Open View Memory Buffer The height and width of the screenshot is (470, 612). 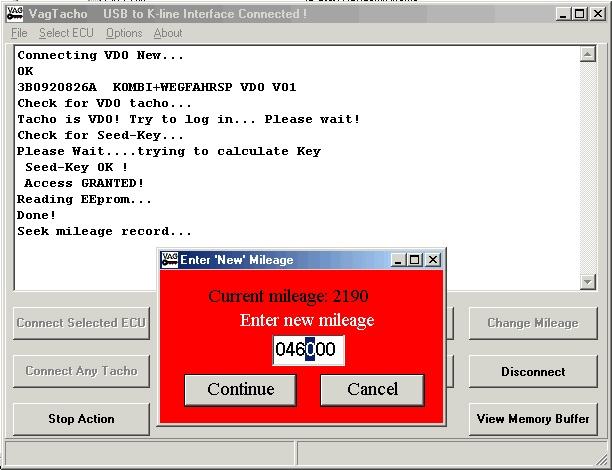tap(533, 419)
